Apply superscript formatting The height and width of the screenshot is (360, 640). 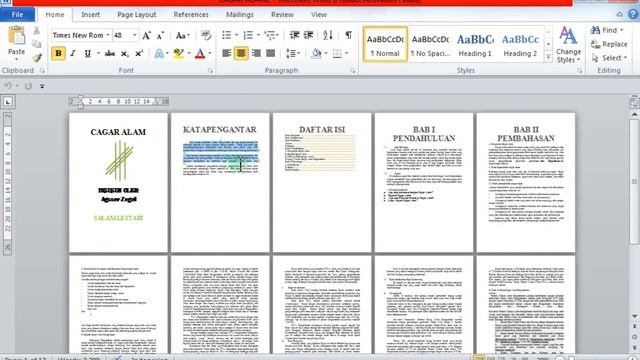(139, 53)
